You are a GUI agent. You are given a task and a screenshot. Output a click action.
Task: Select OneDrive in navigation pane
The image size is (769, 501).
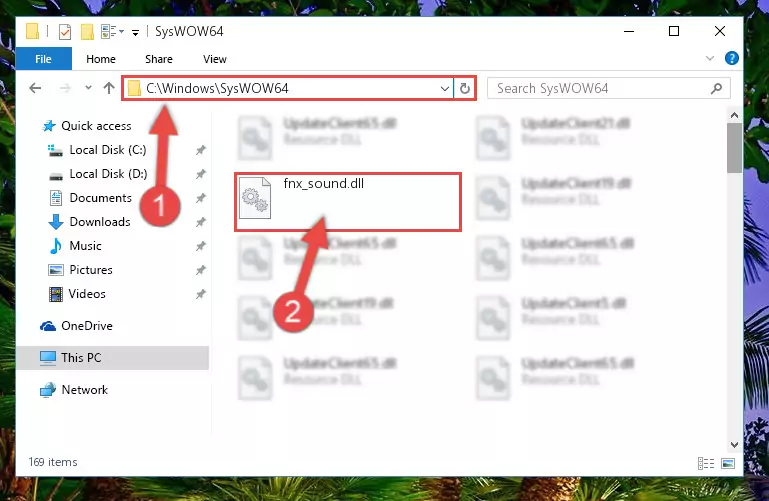[87, 326]
